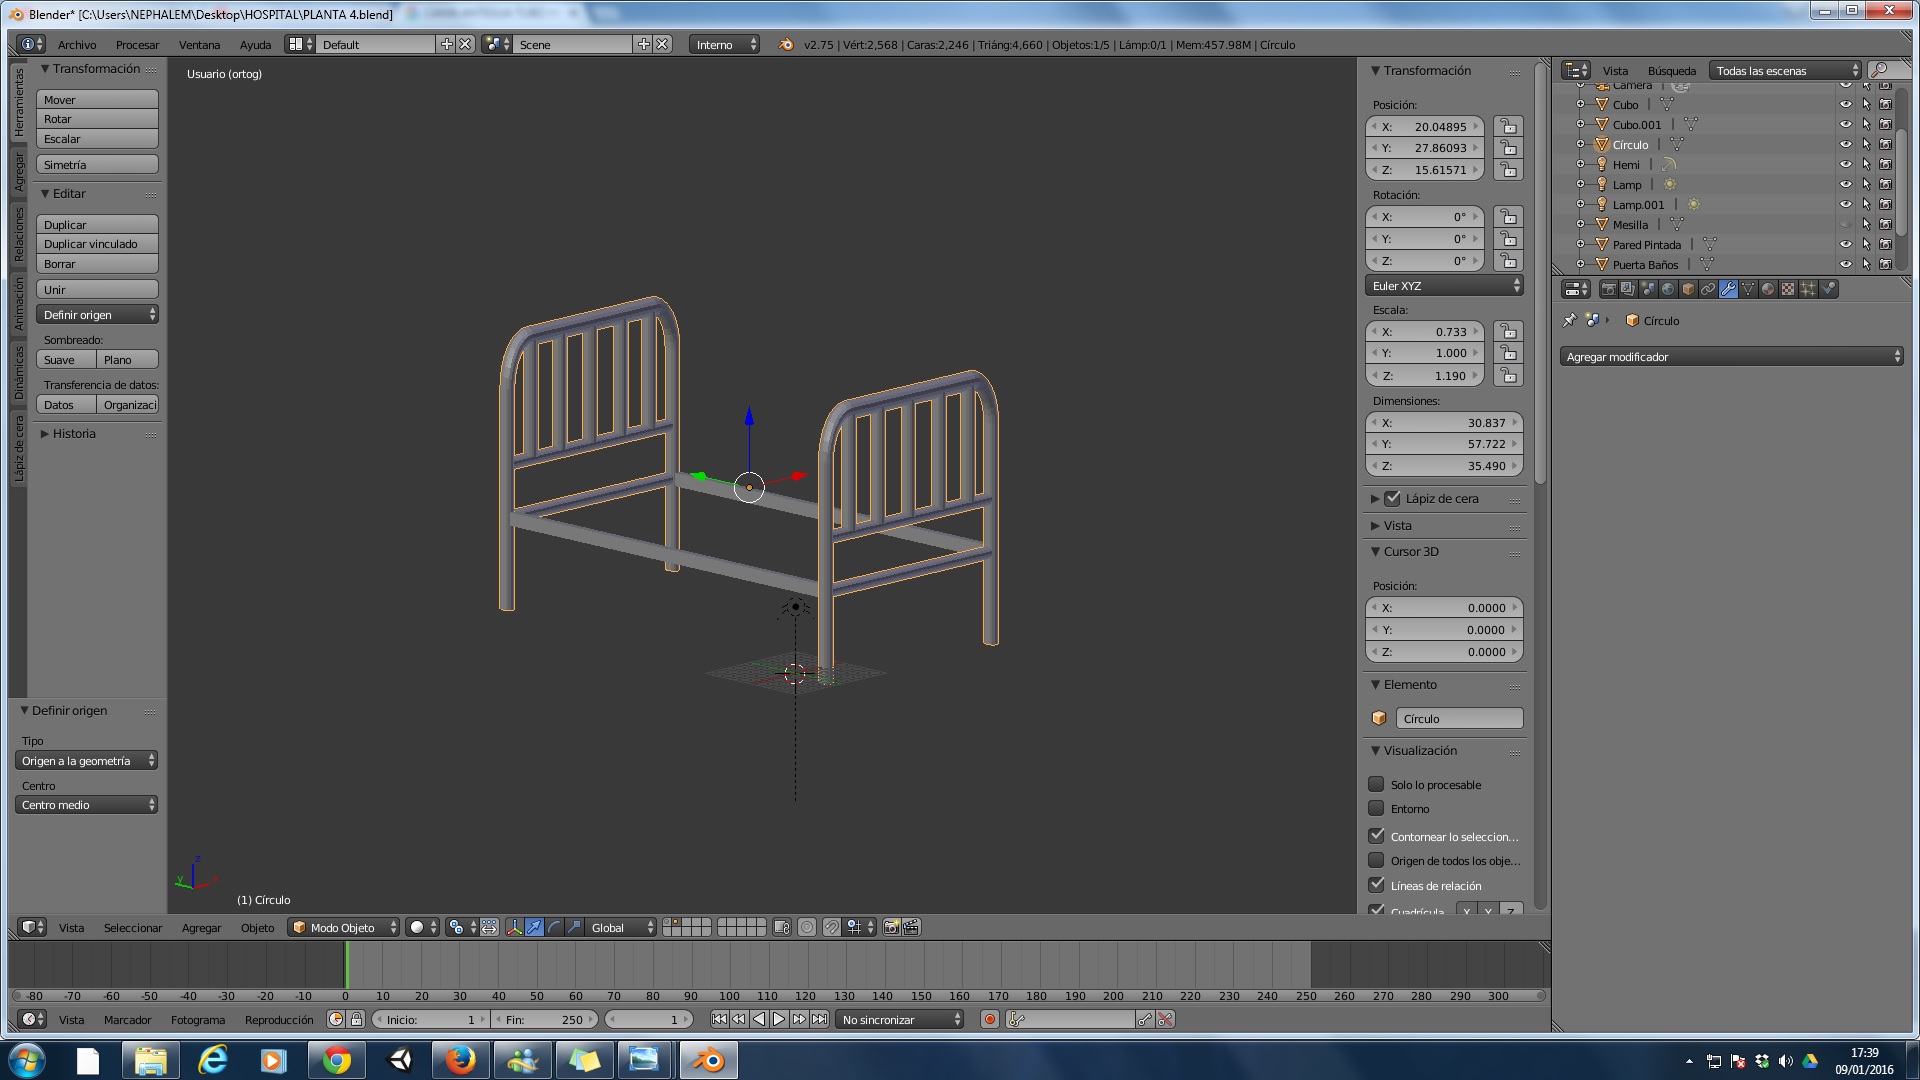Click the OpenGL render image icon

(x=891, y=928)
